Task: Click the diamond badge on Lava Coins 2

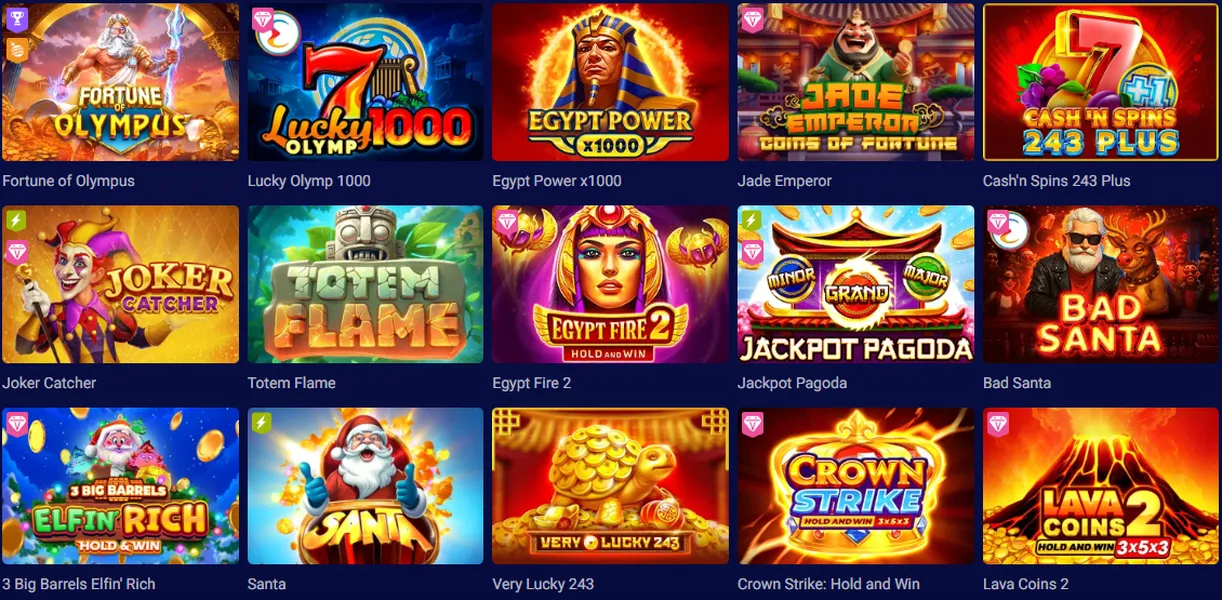Action: (997, 423)
